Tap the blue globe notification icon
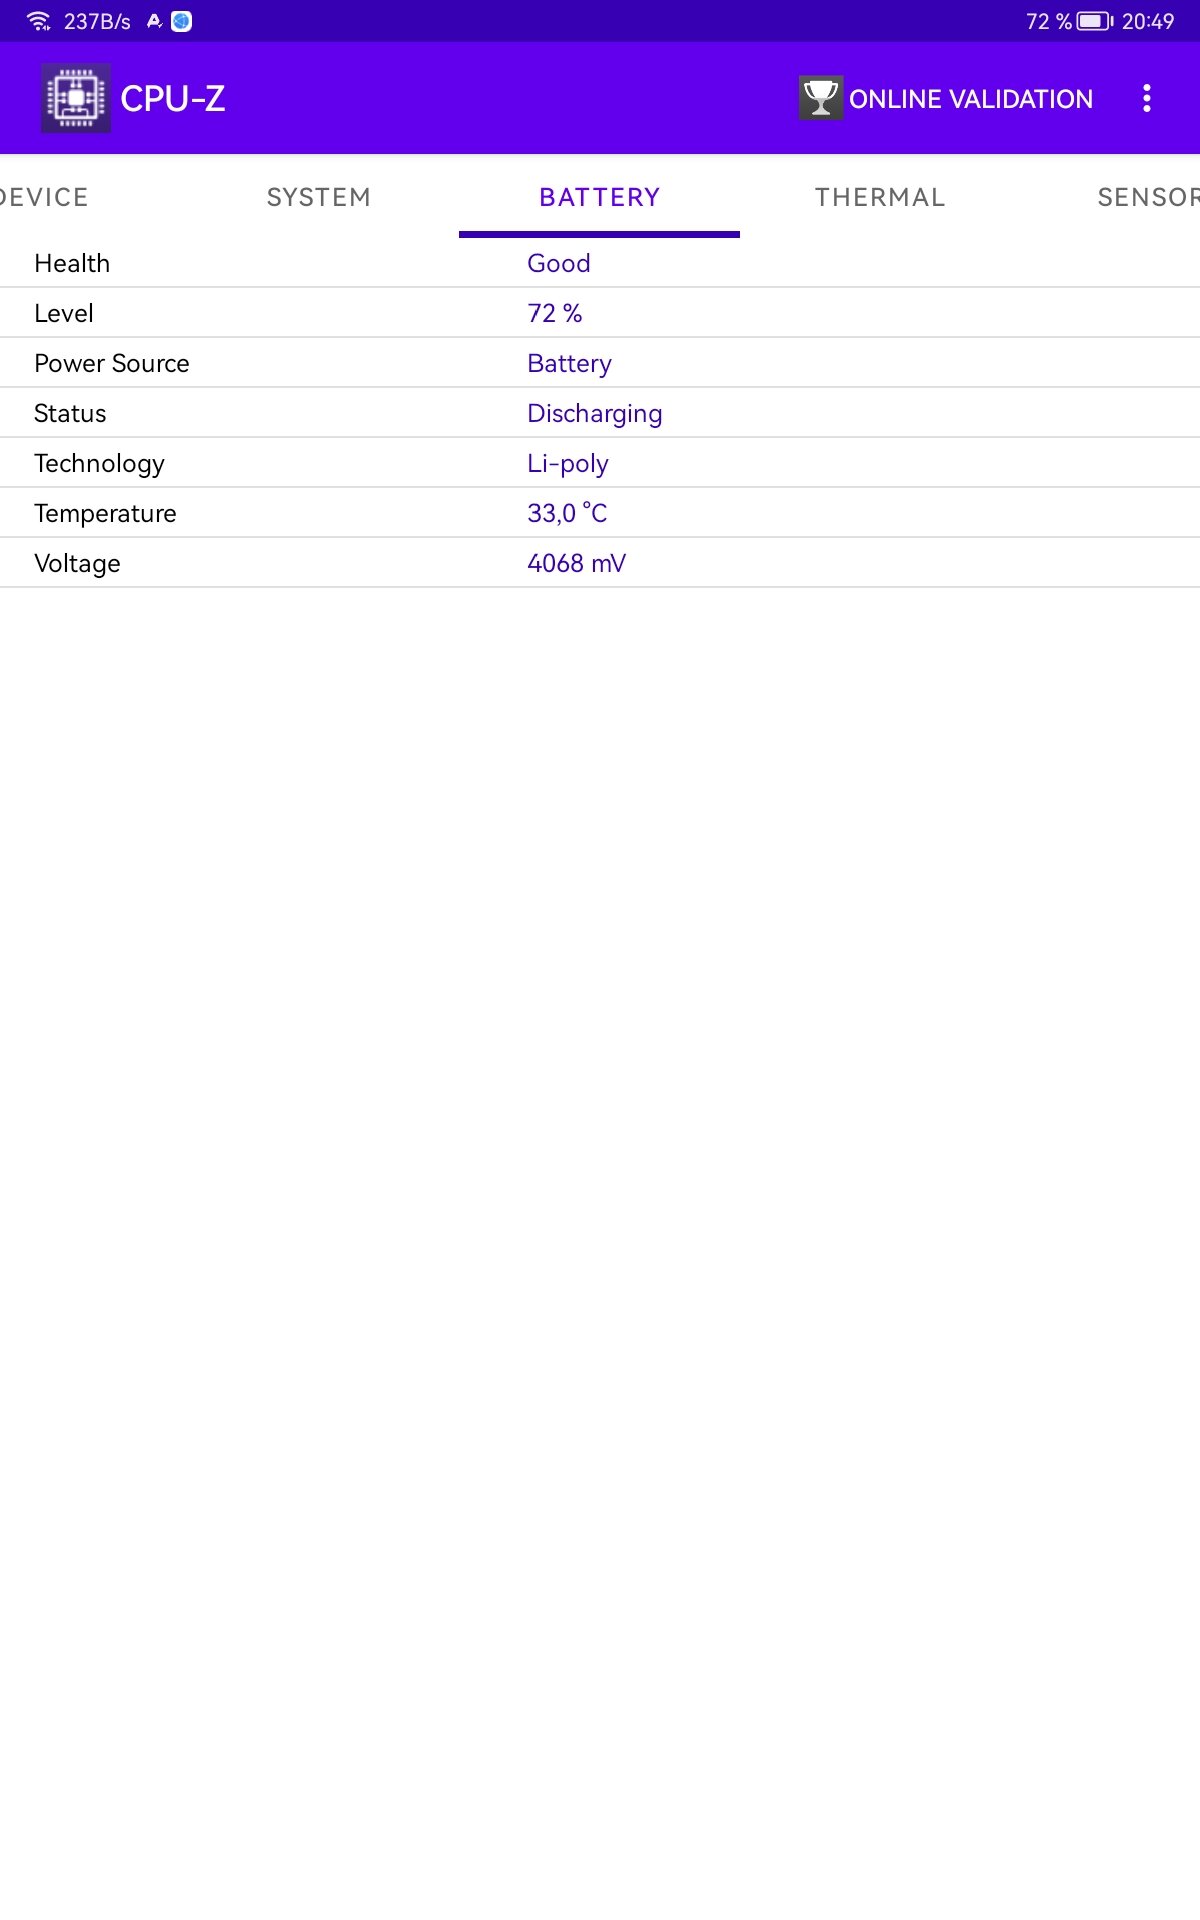 (x=181, y=21)
